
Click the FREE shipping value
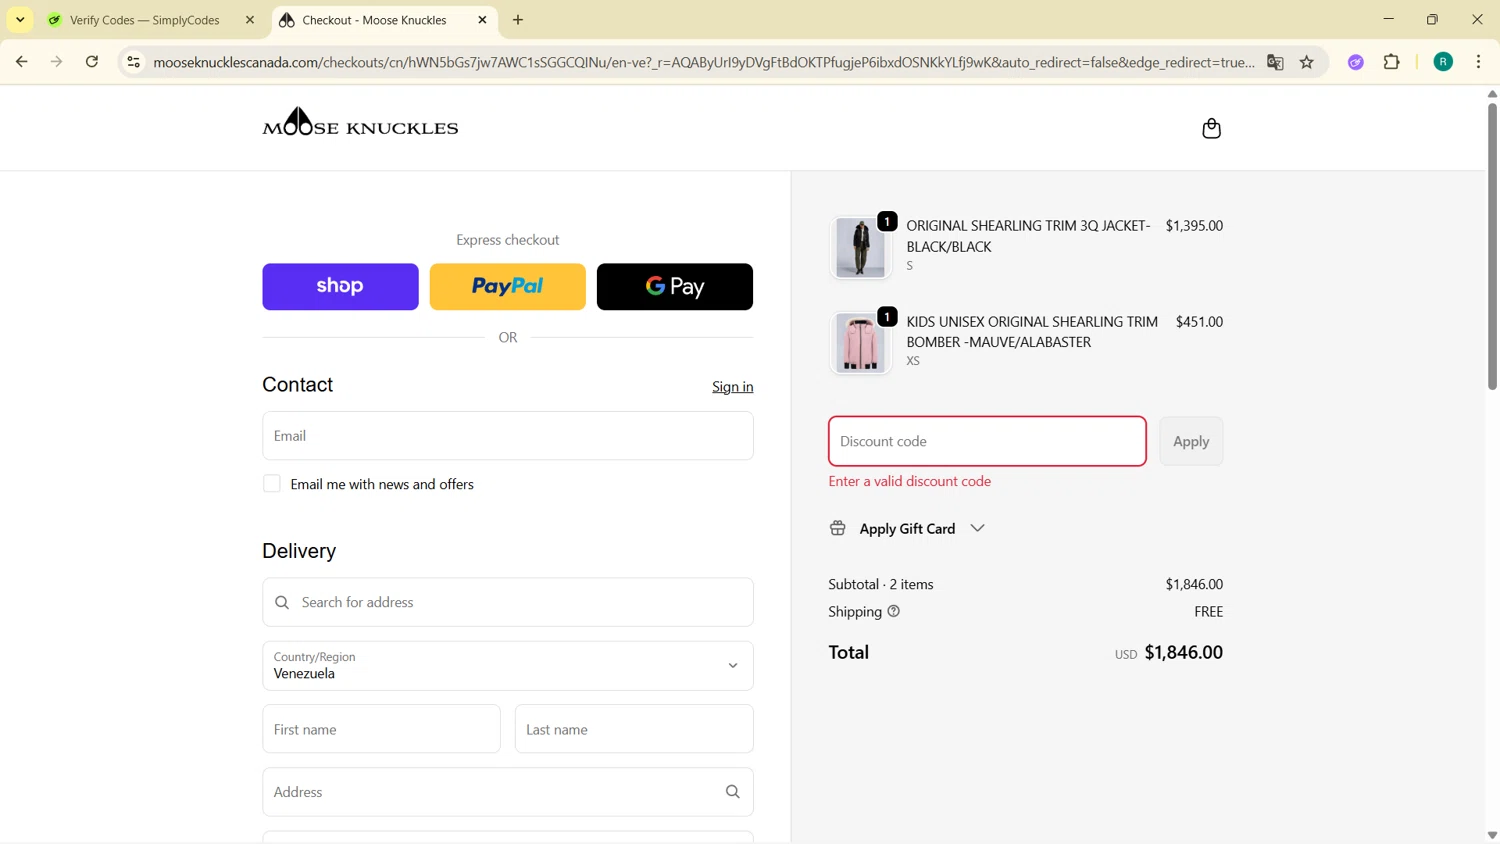coord(1209,611)
